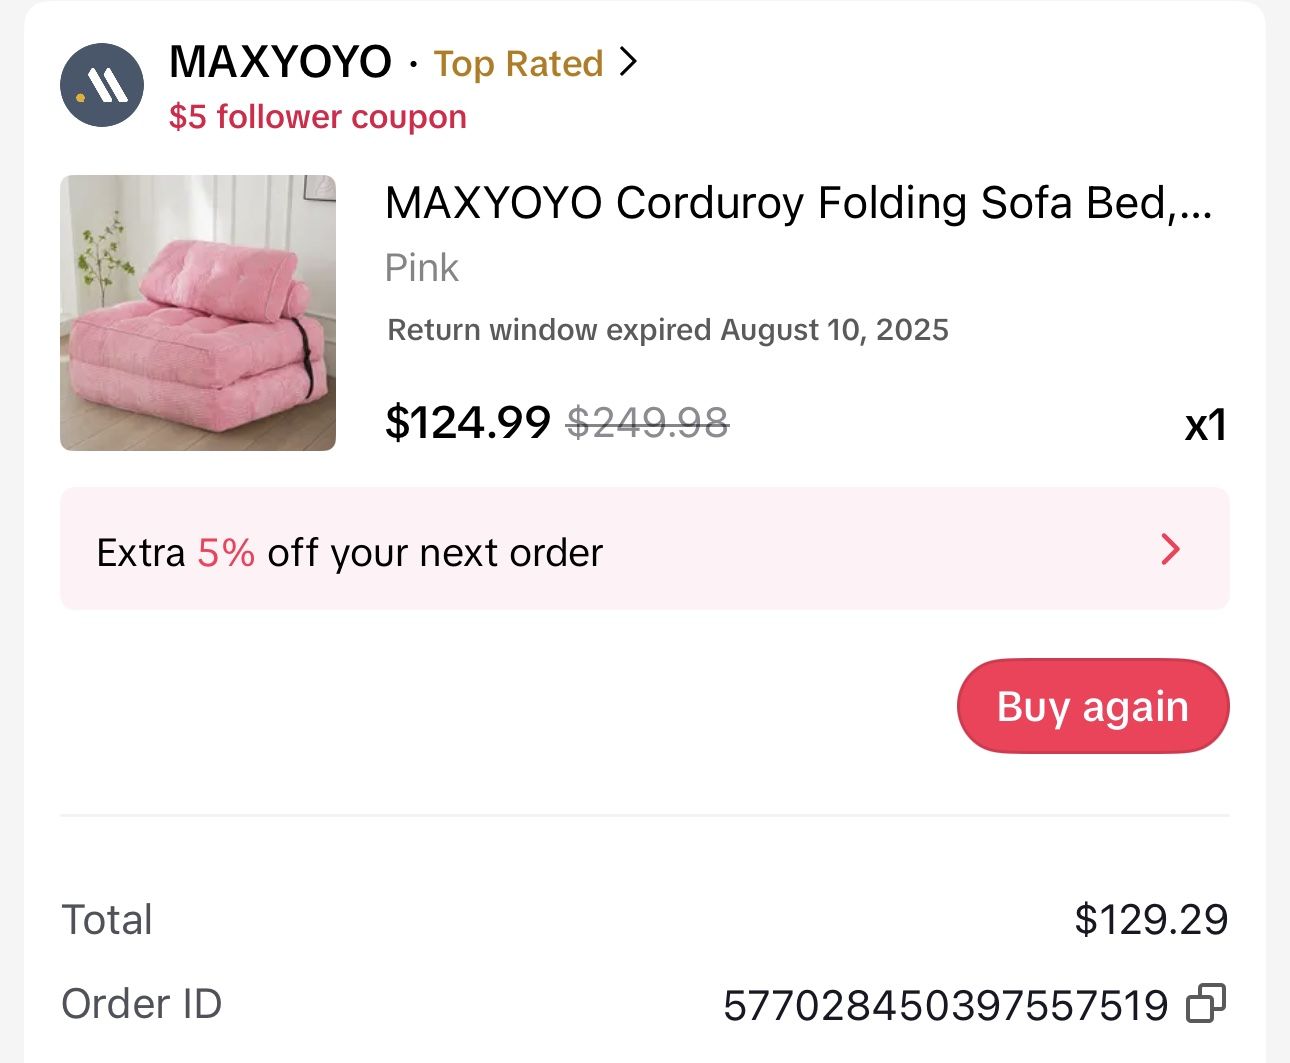Open the MAXYOYO Corduroy Folding Sofa Bed title
Image resolution: width=1290 pixels, height=1063 pixels.
[799, 203]
